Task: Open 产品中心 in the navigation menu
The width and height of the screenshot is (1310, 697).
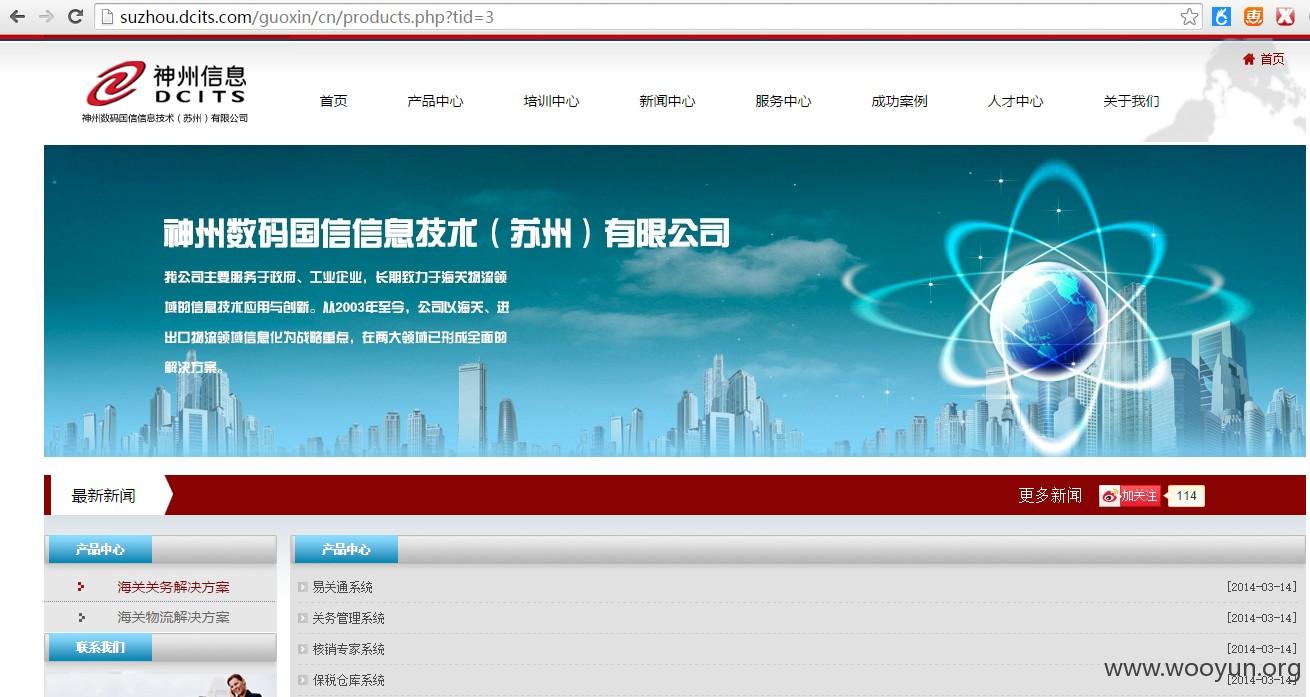Action: pyautogui.click(x=435, y=101)
